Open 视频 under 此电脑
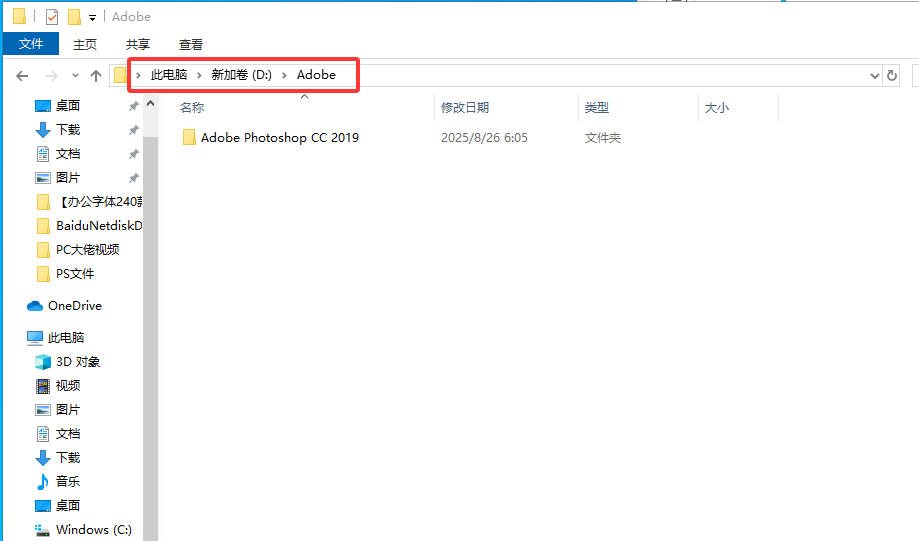Image resolution: width=919 pixels, height=541 pixels. click(x=68, y=386)
